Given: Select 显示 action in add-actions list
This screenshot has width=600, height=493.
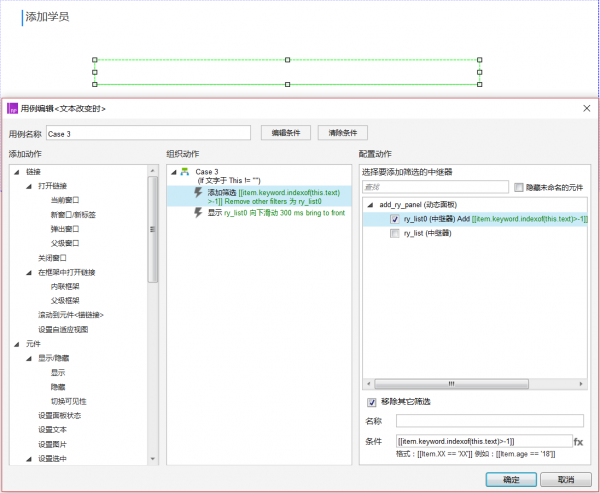Looking at the screenshot, I should click(58, 372).
